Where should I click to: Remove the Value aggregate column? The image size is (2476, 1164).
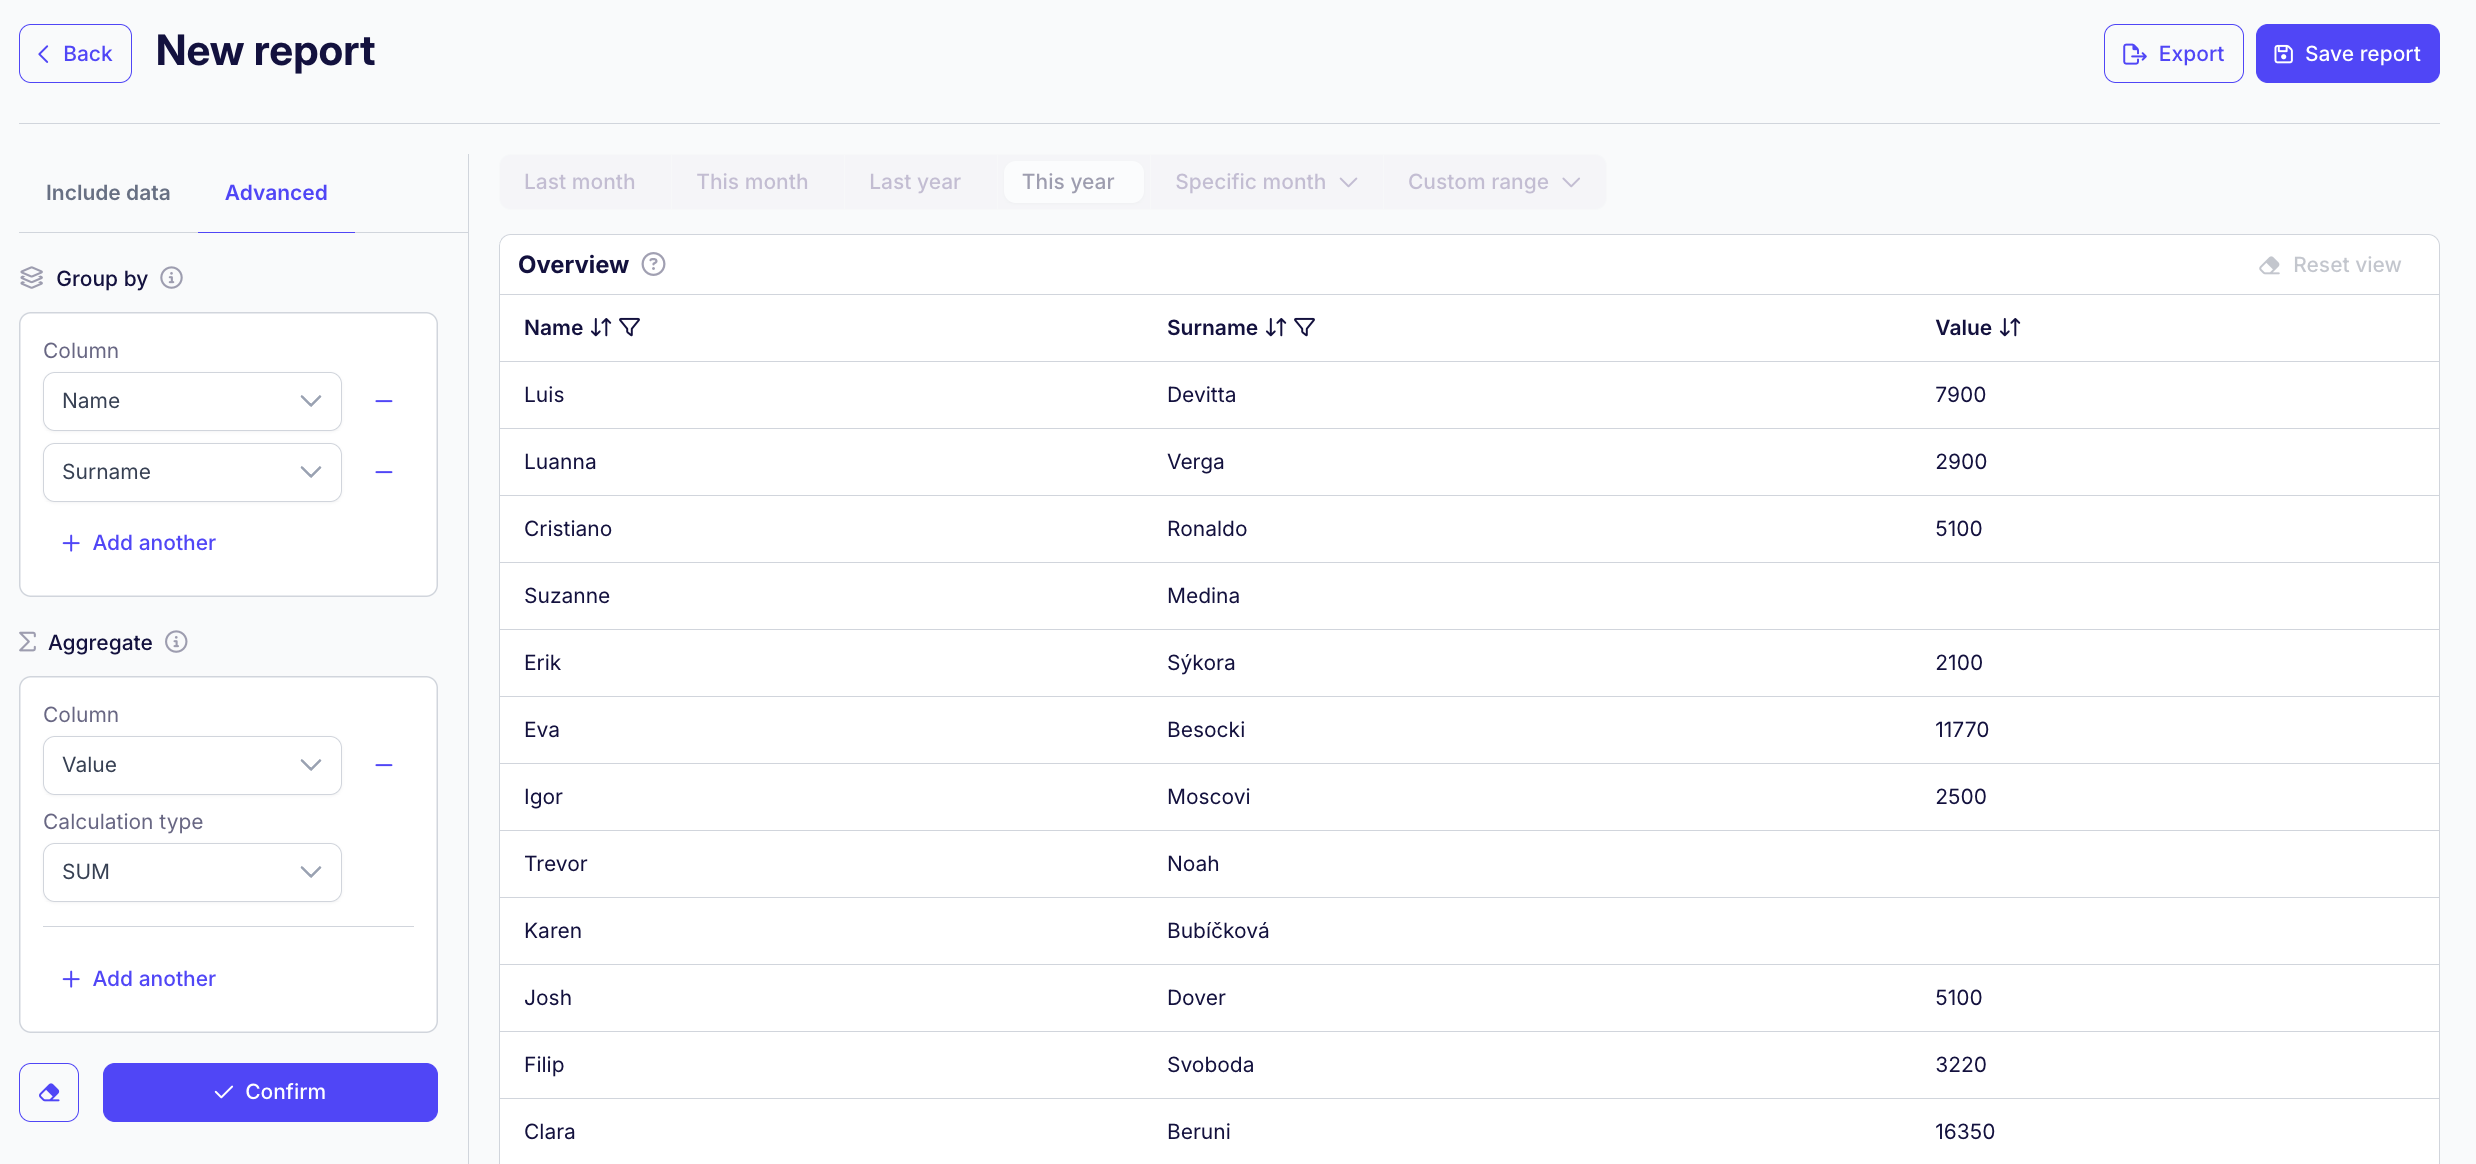tap(384, 765)
